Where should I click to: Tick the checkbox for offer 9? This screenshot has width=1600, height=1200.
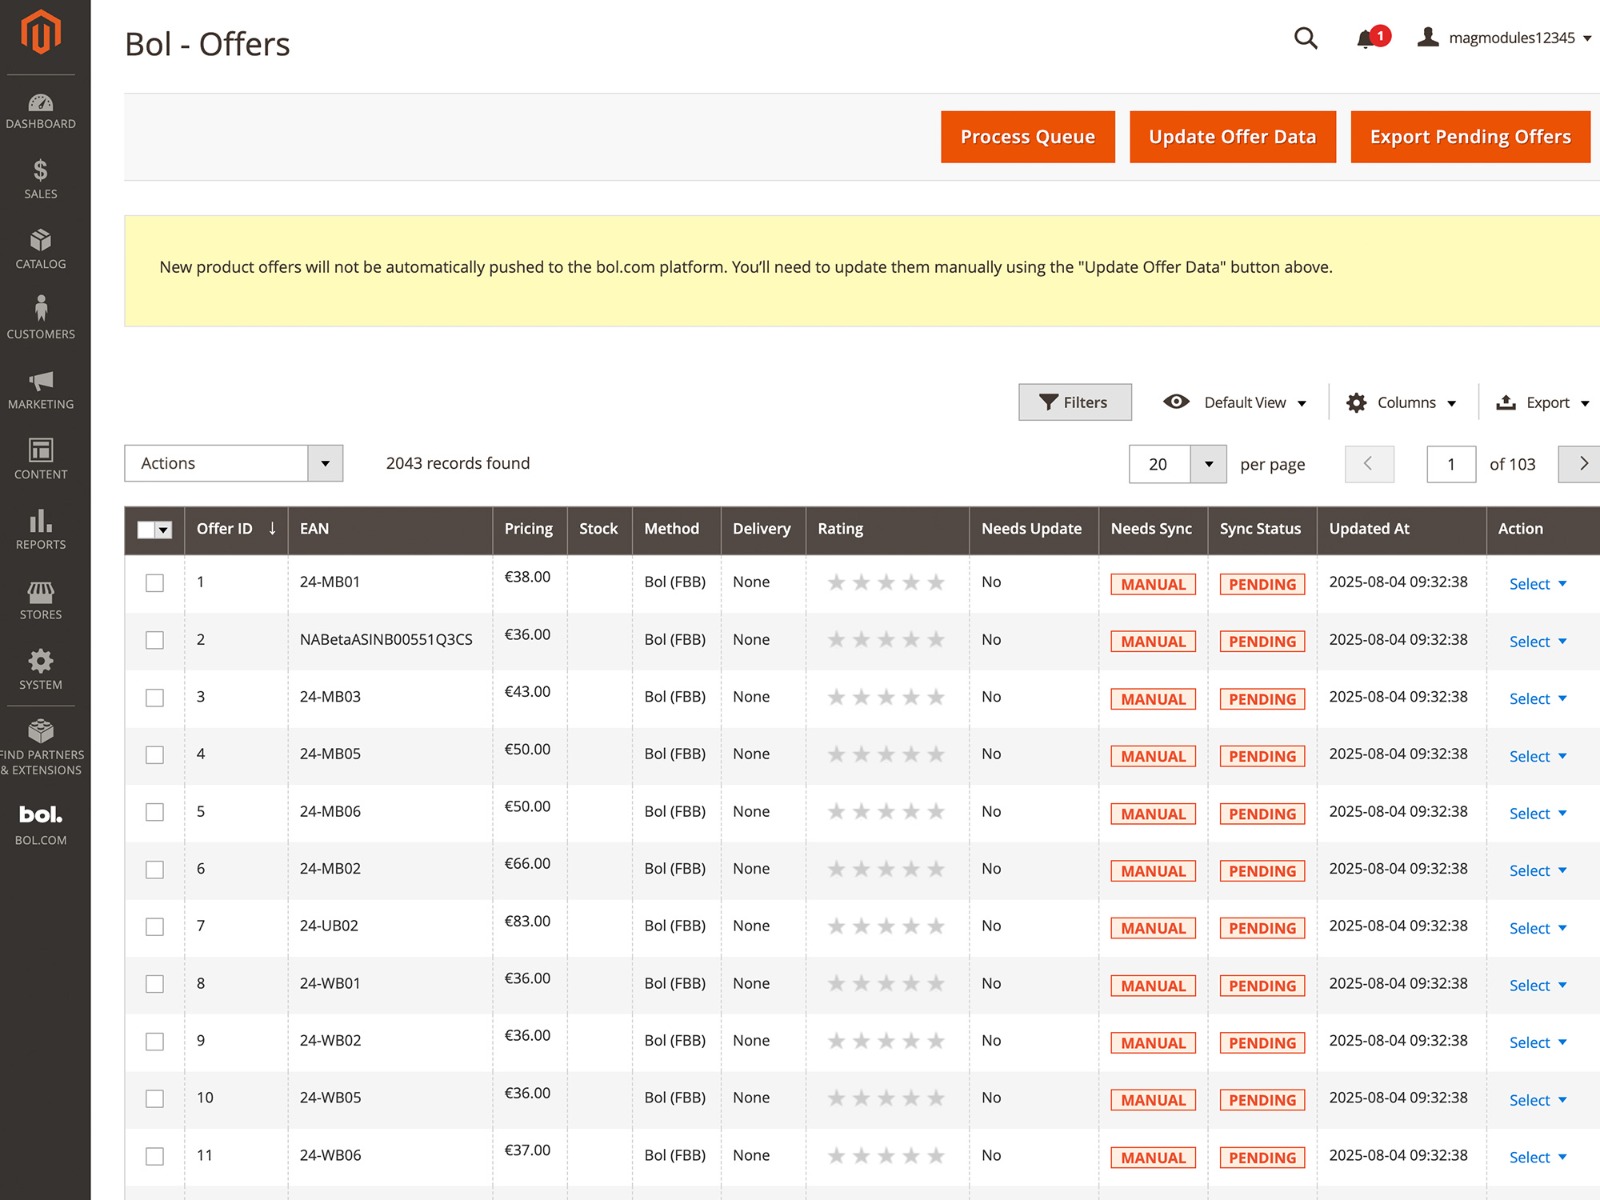pos(155,1041)
